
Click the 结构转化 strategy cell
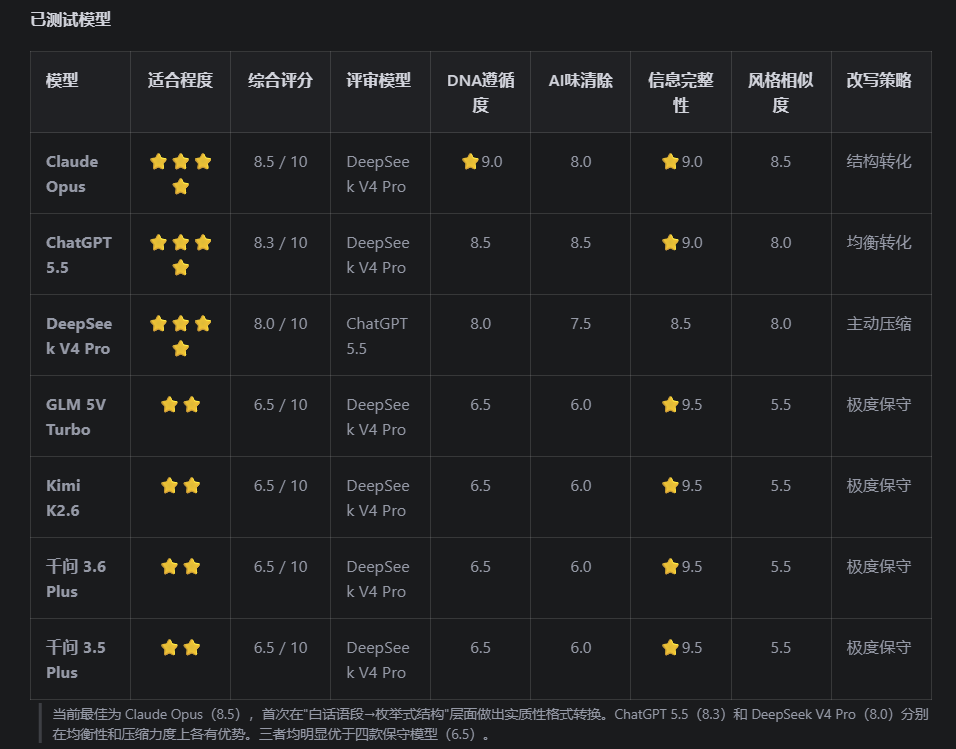point(879,161)
